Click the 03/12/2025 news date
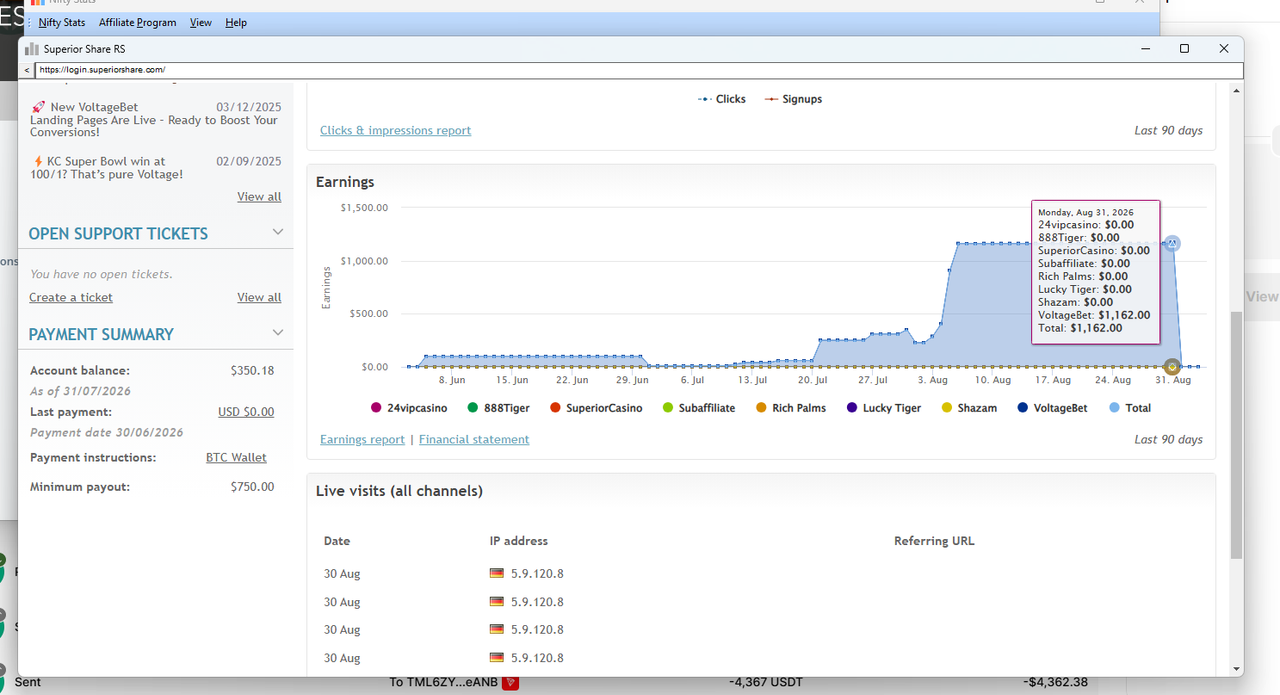Image resolution: width=1280 pixels, height=695 pixels. coord(248,107)
